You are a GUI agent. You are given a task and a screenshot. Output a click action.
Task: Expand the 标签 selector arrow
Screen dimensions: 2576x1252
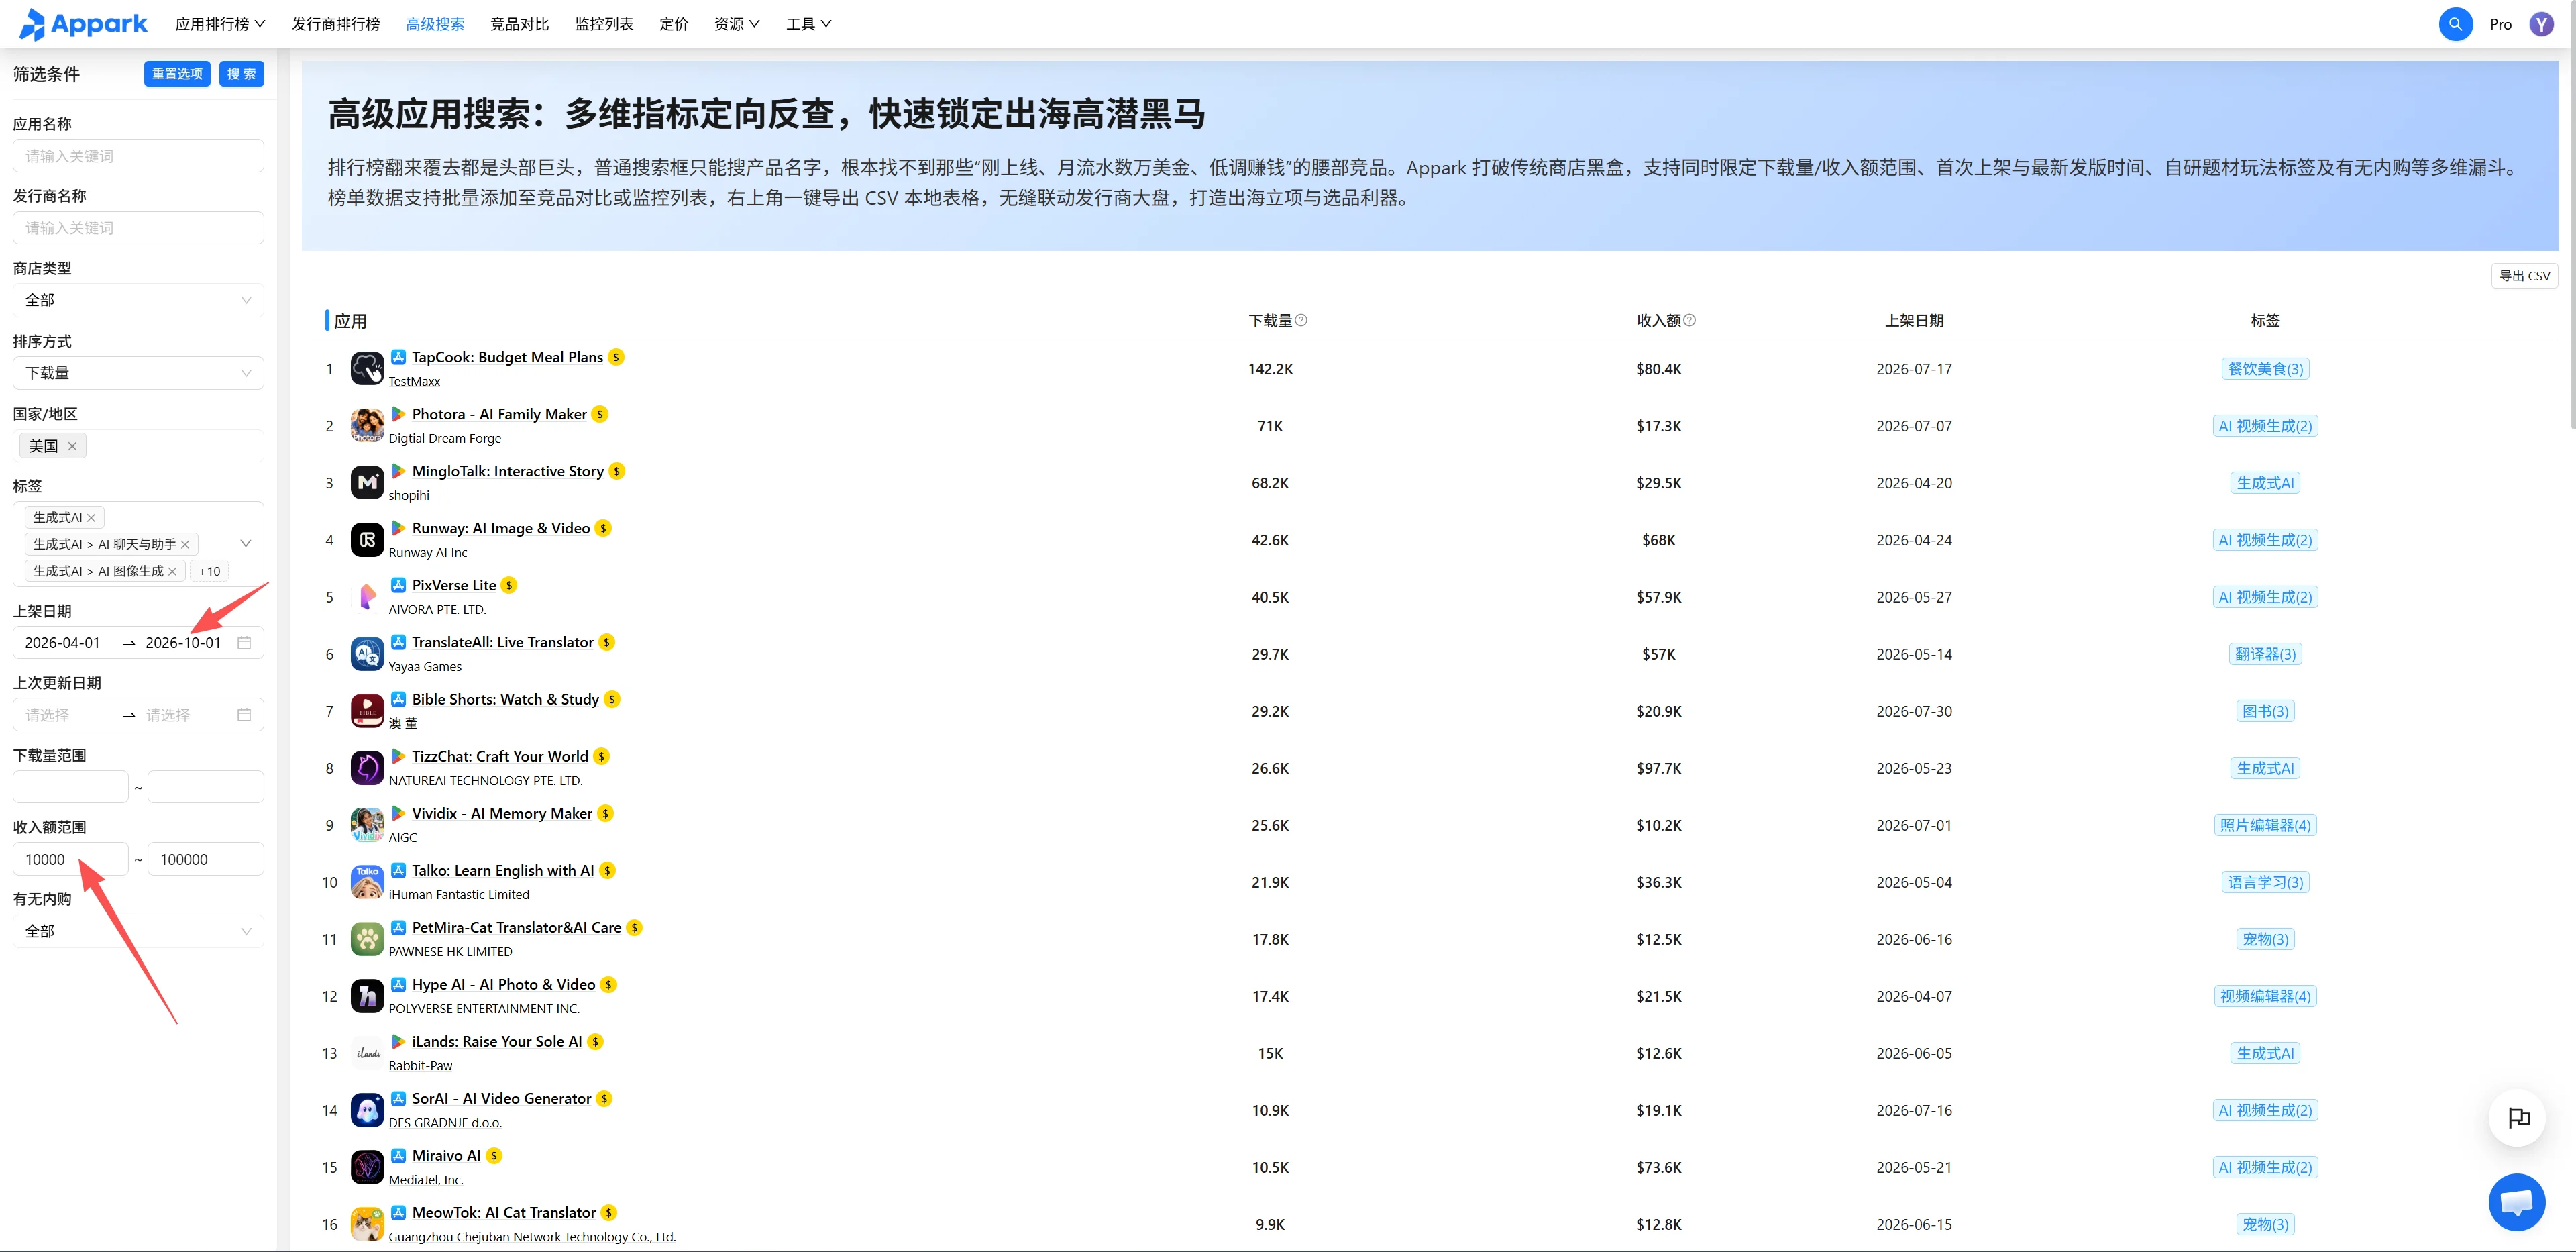point(246,544)
